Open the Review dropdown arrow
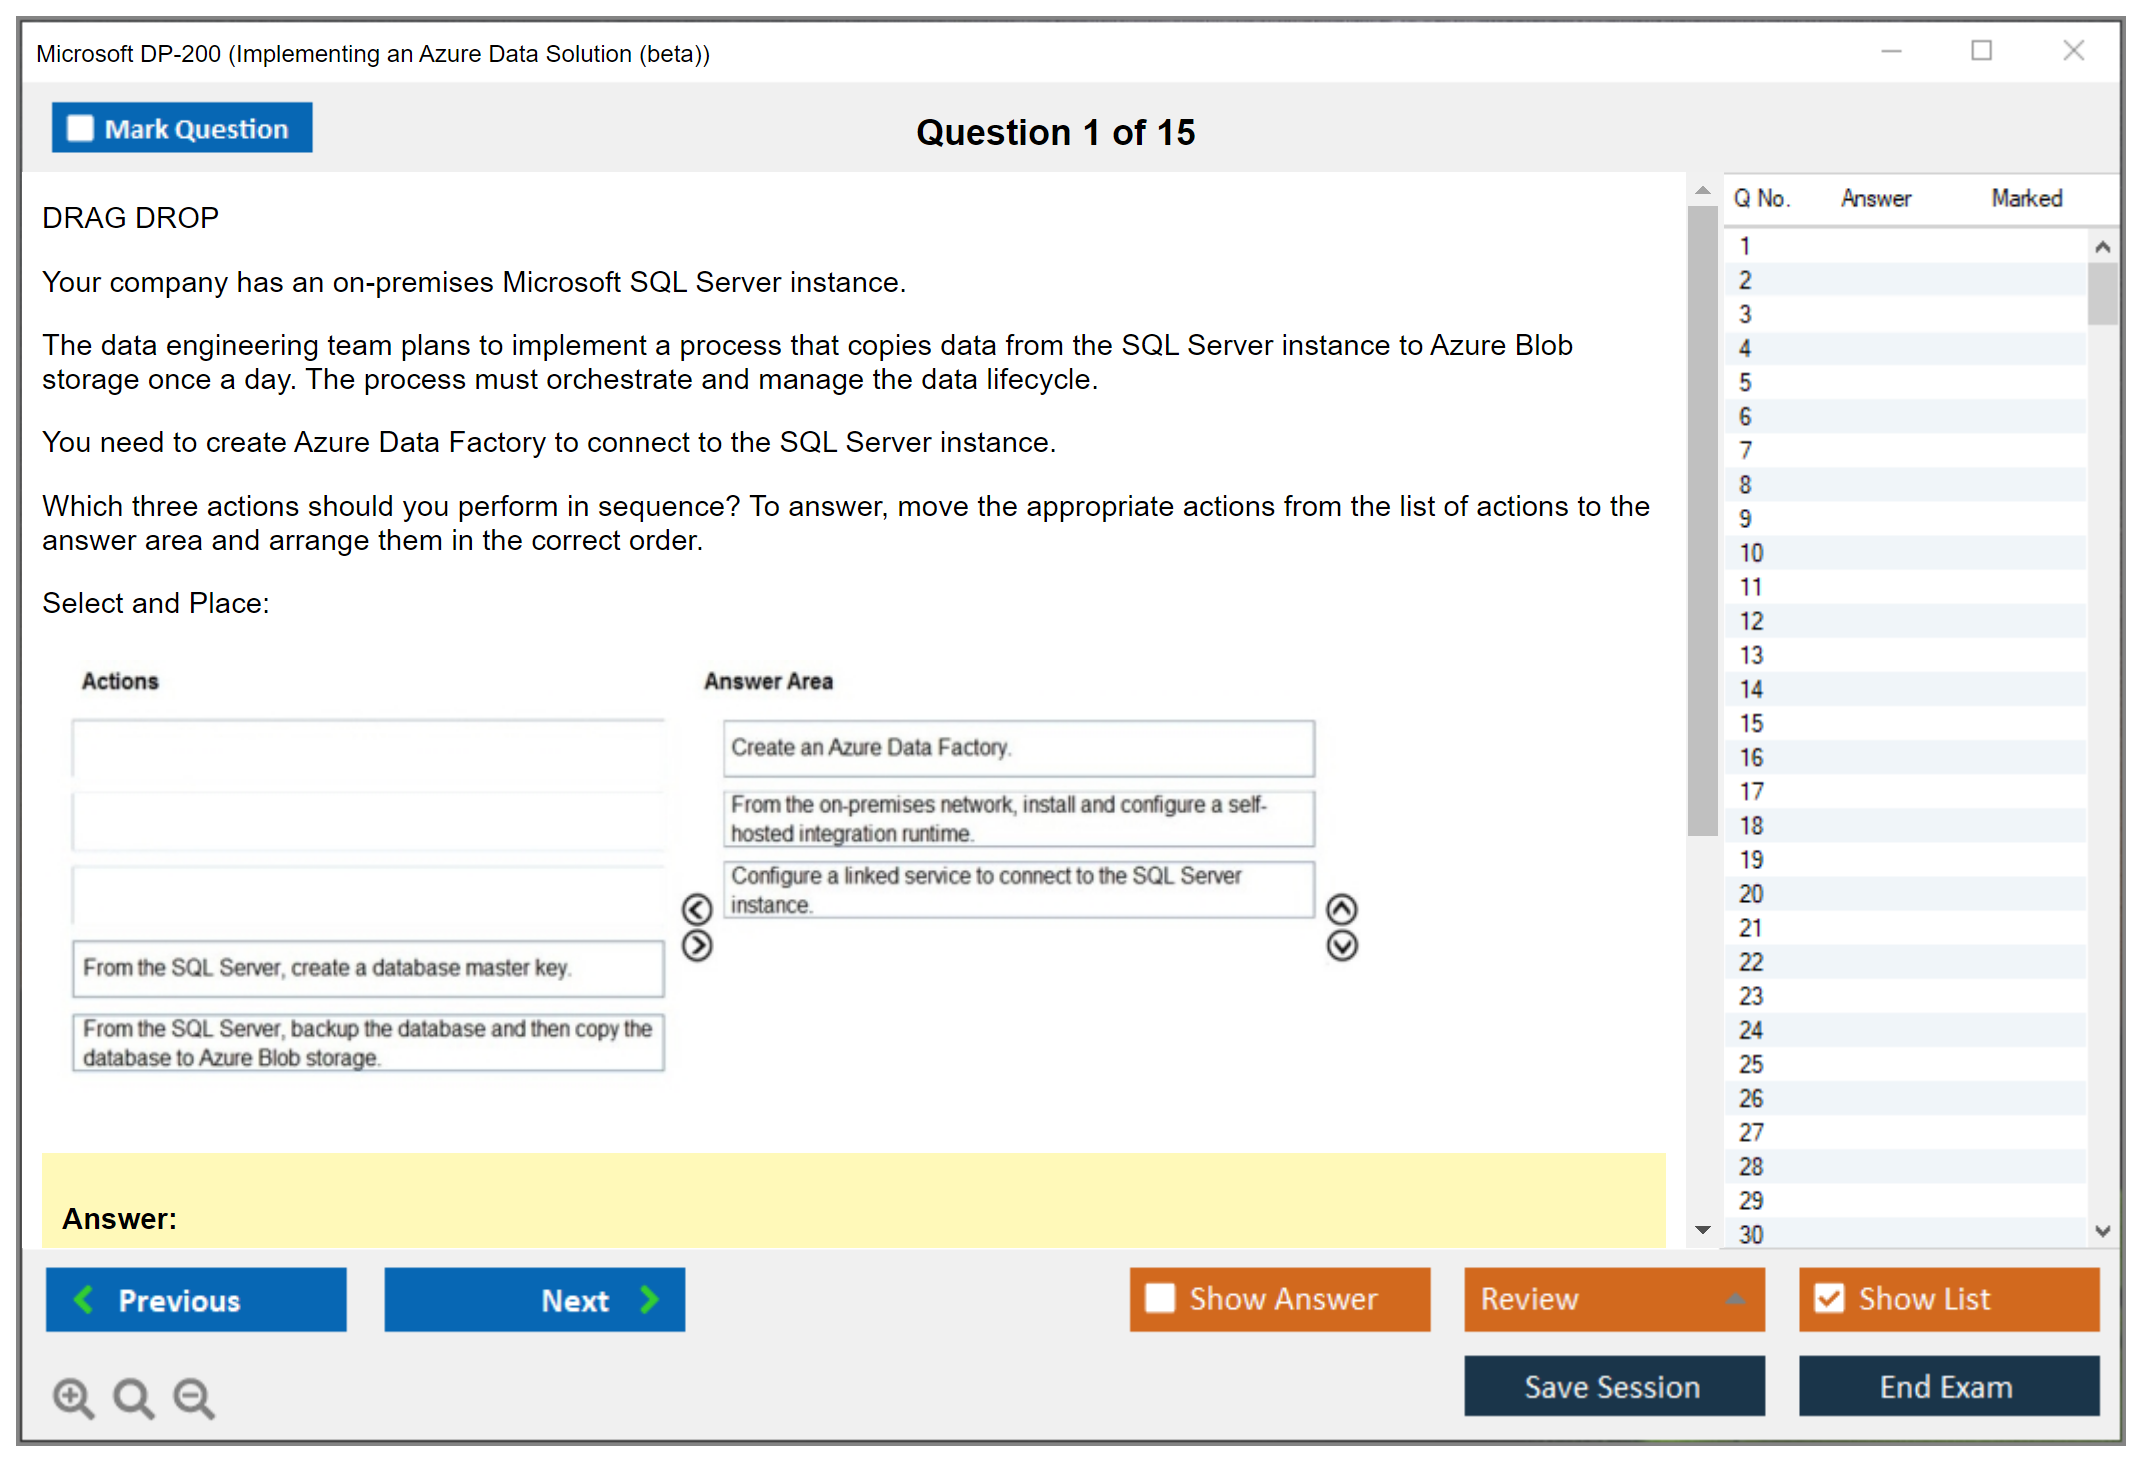 [1735, 1299]
